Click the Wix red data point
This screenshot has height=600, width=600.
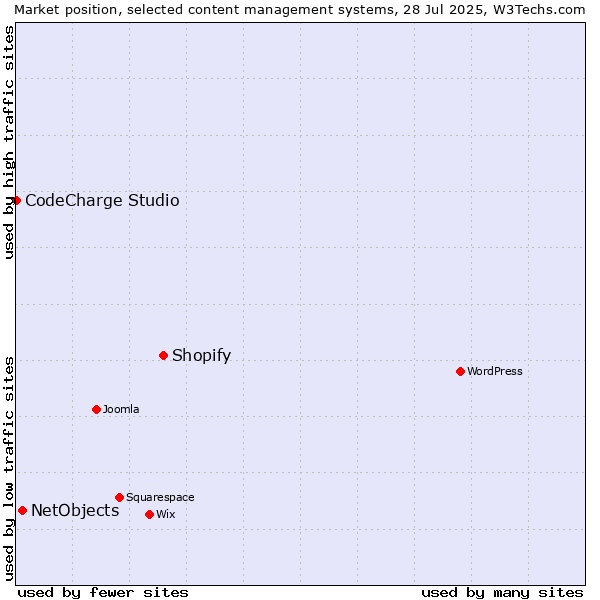click(150, 515)
